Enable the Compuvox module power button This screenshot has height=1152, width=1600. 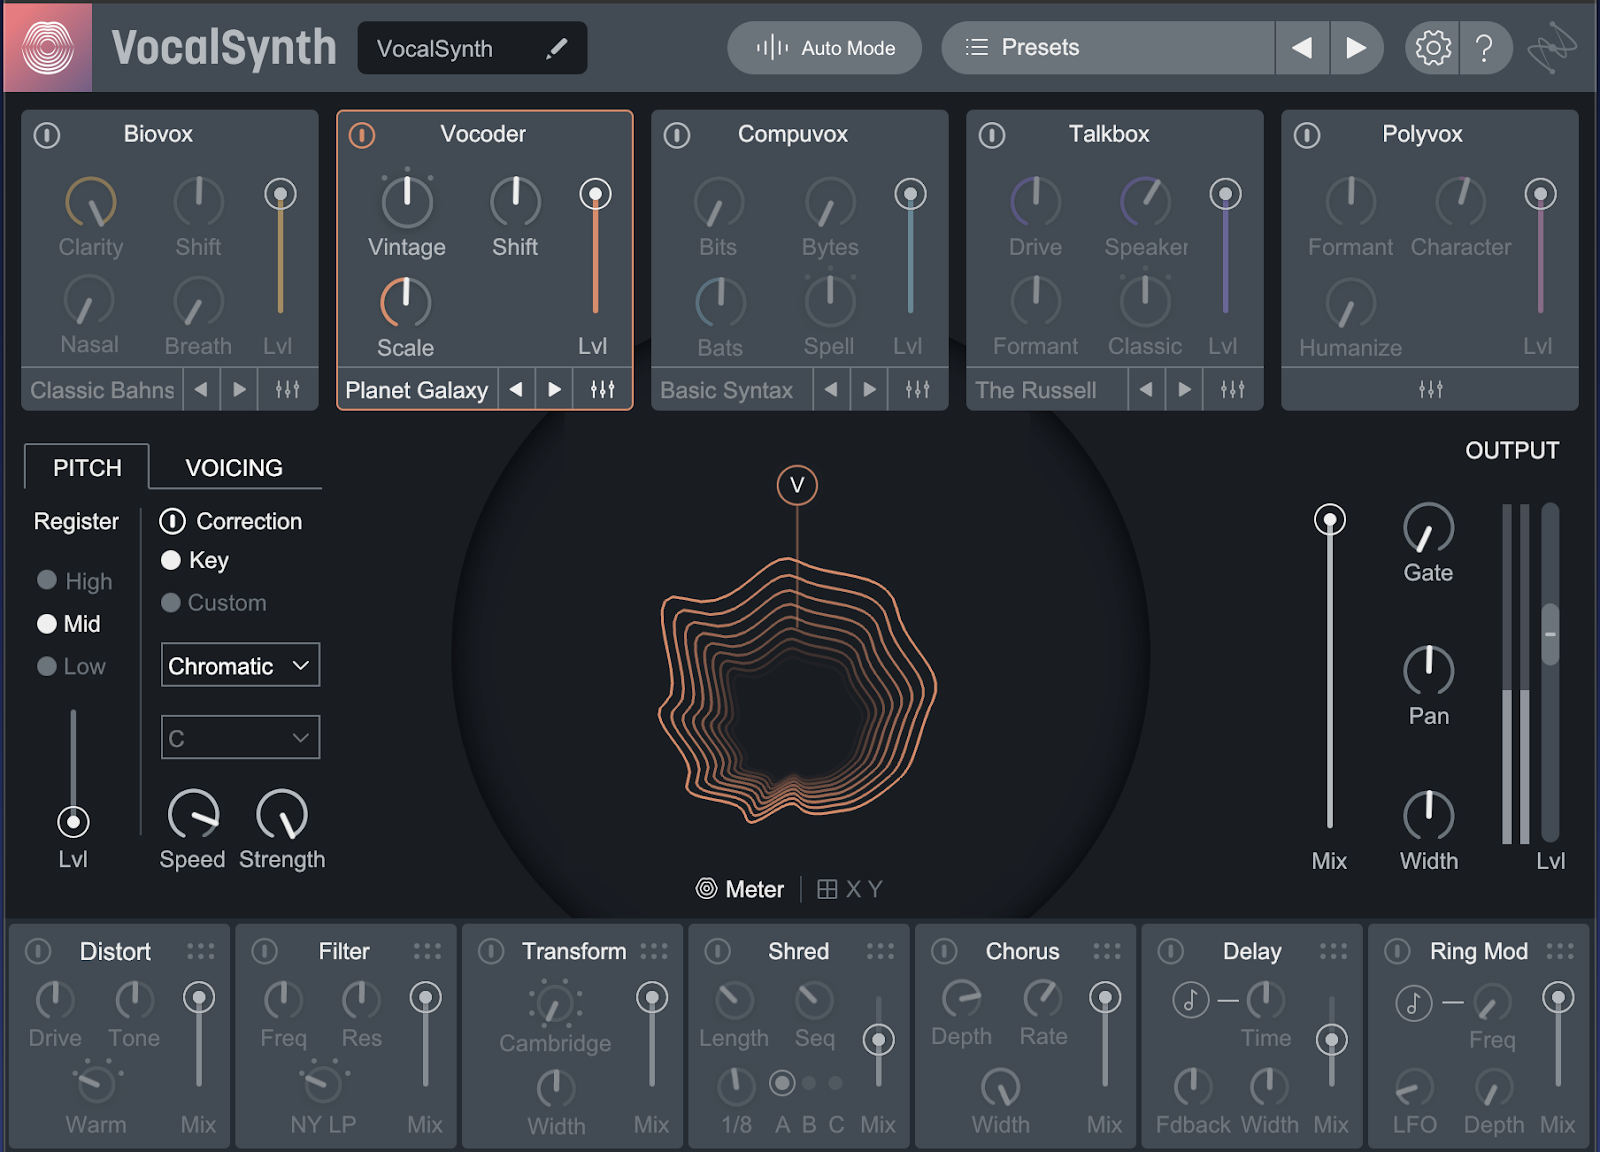click(x=677, y=135)
